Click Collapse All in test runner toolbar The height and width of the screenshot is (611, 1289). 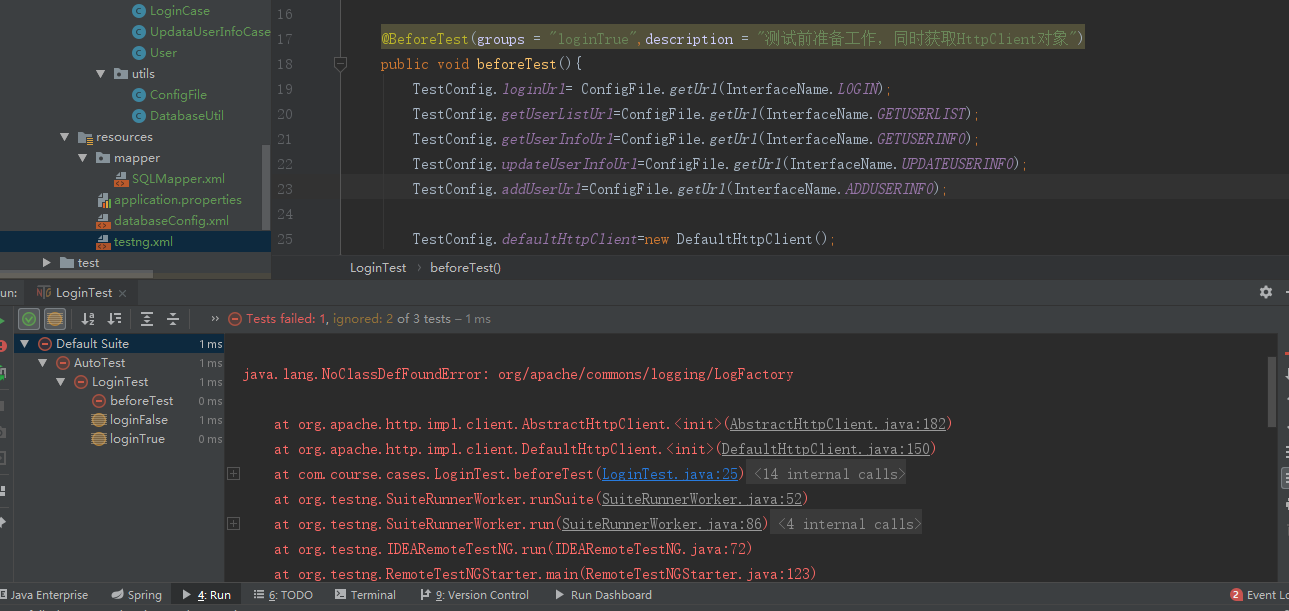tap(173, 319)
